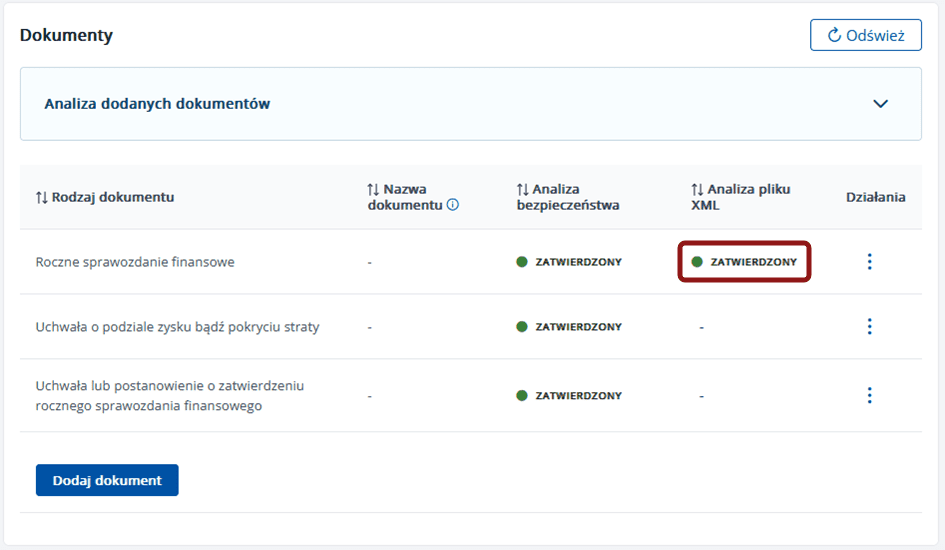945x550 pixels.
Task: Sort the table by Rodzaj dokumentu
Action: click(105, 197)
